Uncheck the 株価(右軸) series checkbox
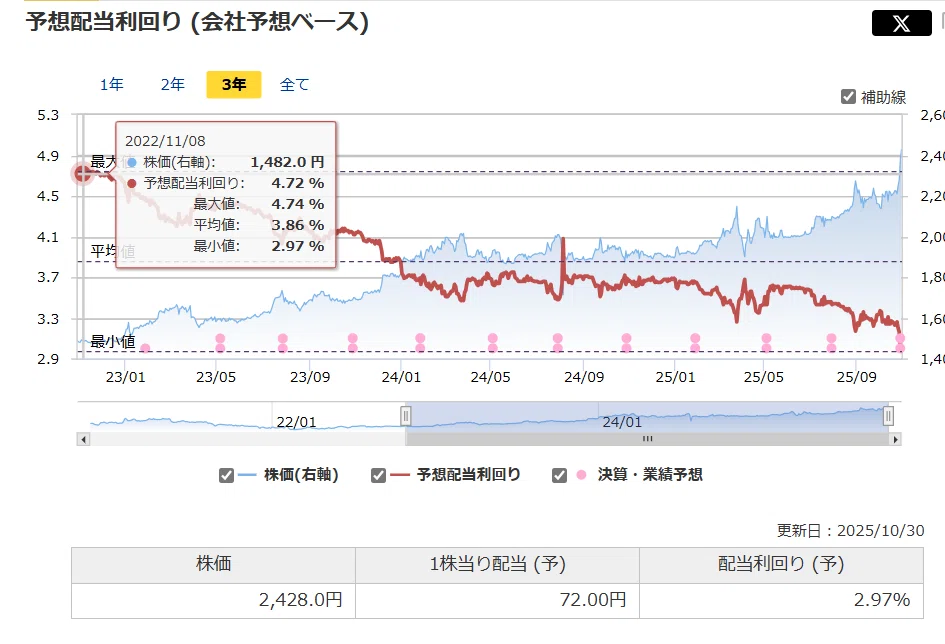945x644 pixels. [x=226, y=475]
